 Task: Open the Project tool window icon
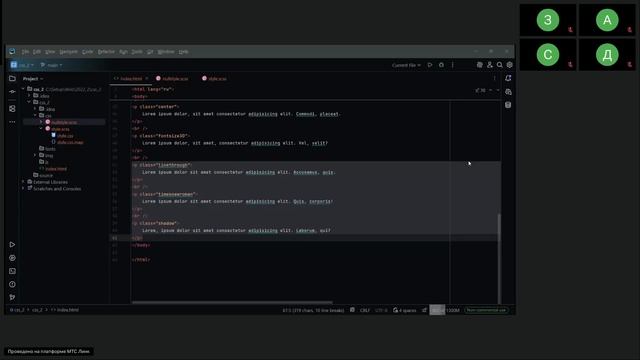pyautogui.click(x=12, y=78)
